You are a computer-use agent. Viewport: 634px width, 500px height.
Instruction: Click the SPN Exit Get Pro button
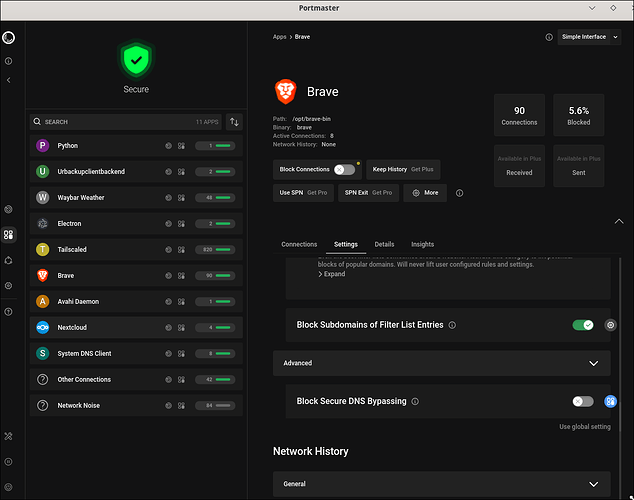(x=368, y=193)
